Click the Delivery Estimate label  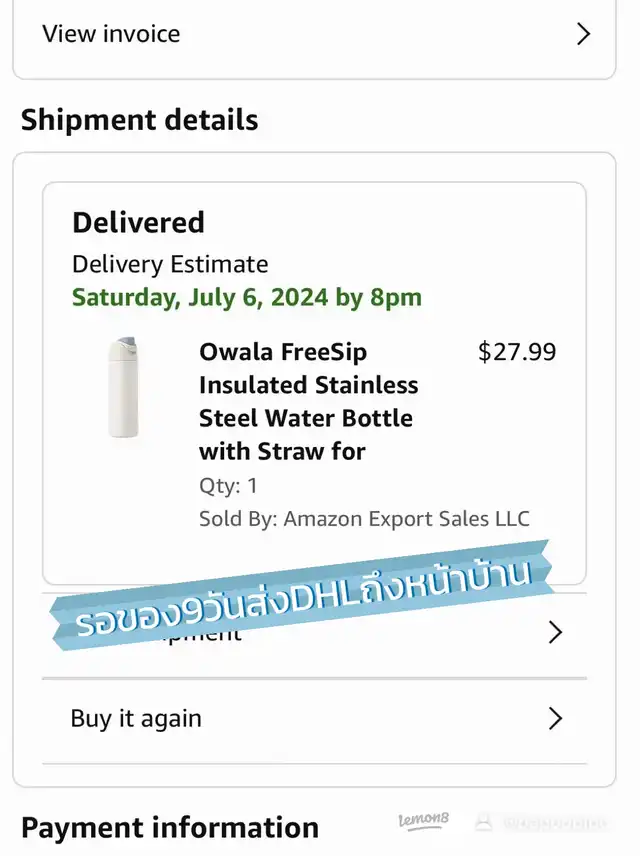click(x=170, y=264)
